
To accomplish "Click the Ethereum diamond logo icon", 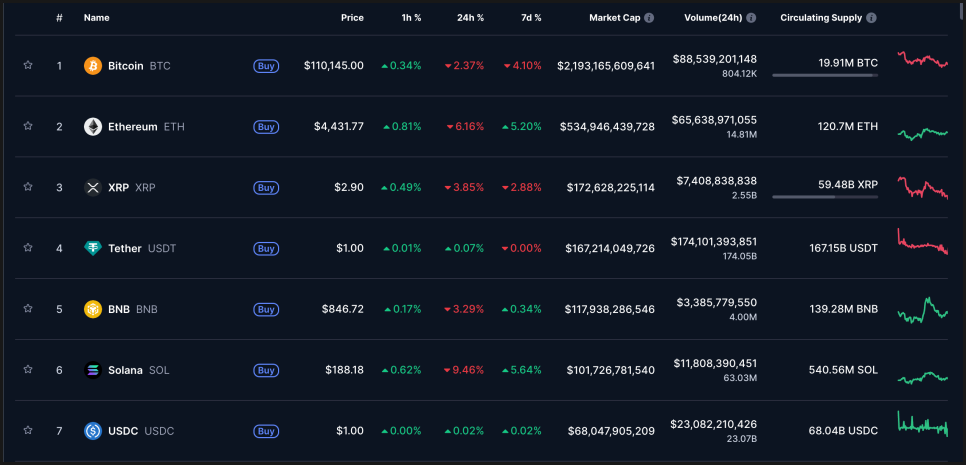I will pos(93,126).
